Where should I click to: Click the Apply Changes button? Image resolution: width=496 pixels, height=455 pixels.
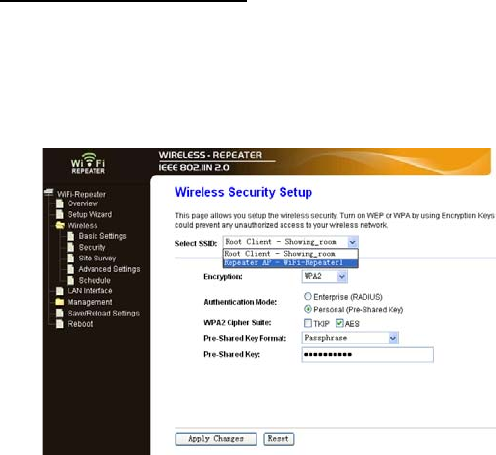(x=216, y=439)
